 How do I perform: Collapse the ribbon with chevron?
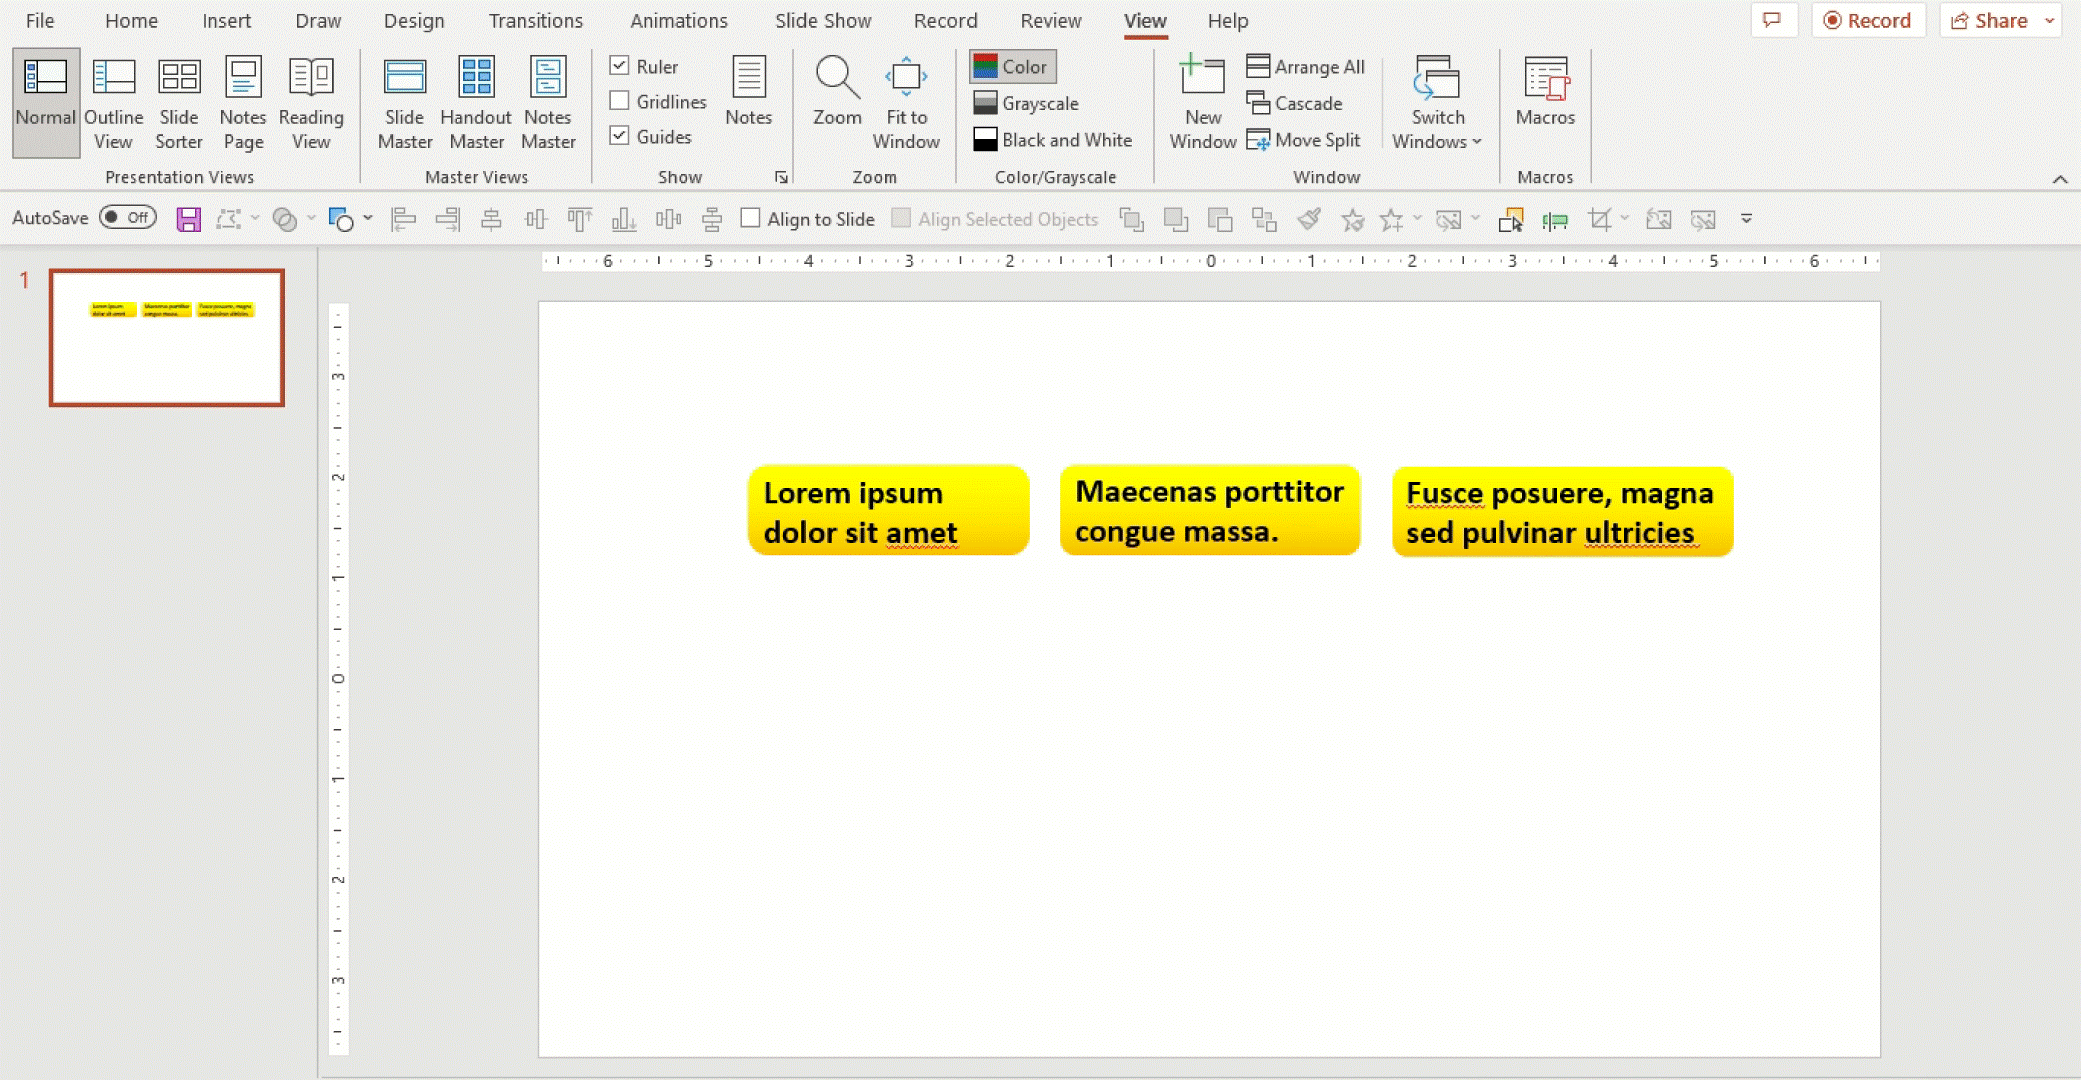(x=2059, y=179)
